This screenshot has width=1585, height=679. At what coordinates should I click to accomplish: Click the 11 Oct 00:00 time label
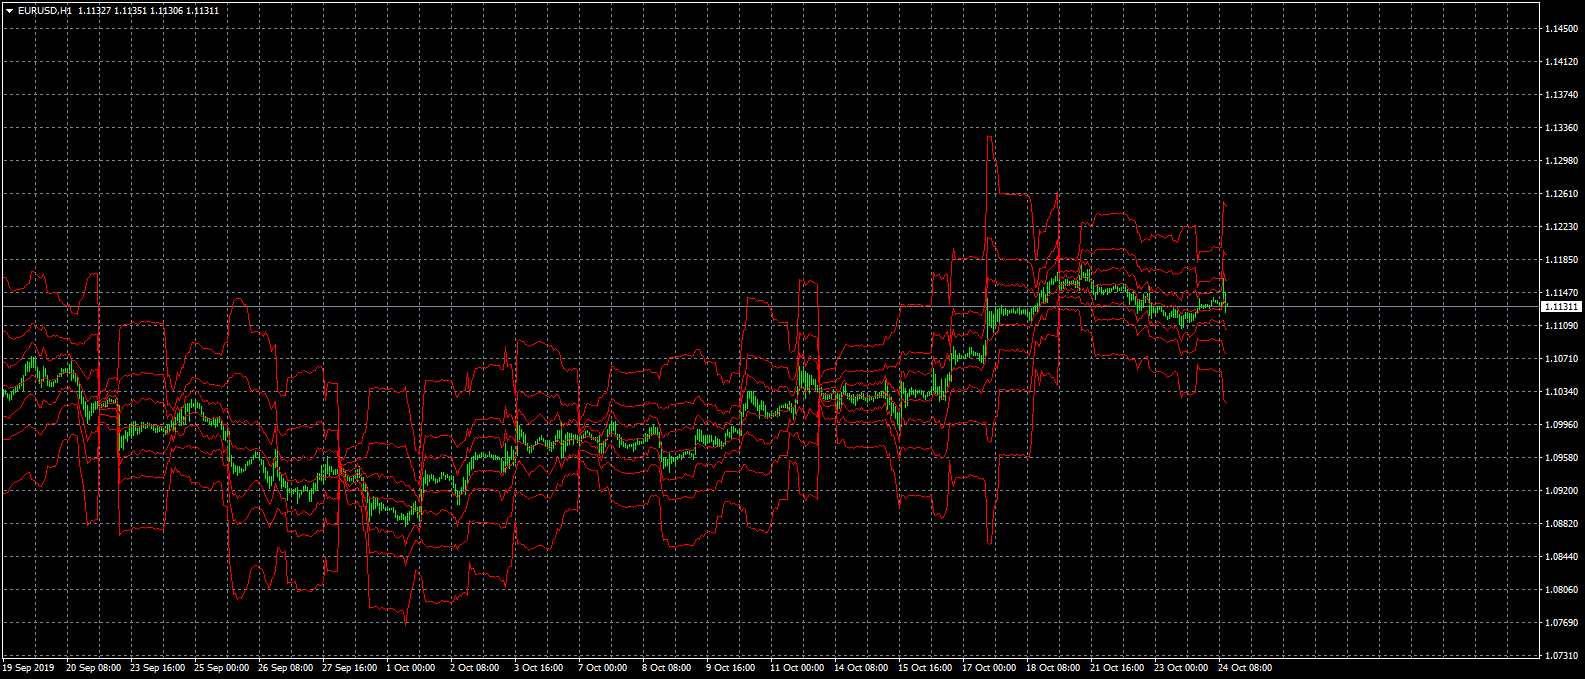pos(797,668)
